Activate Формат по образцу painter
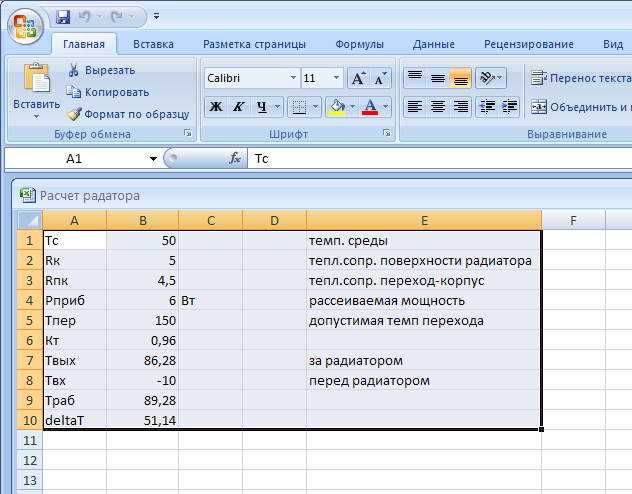The height and width of the screenshot is (494, 632). coord(128,114)
